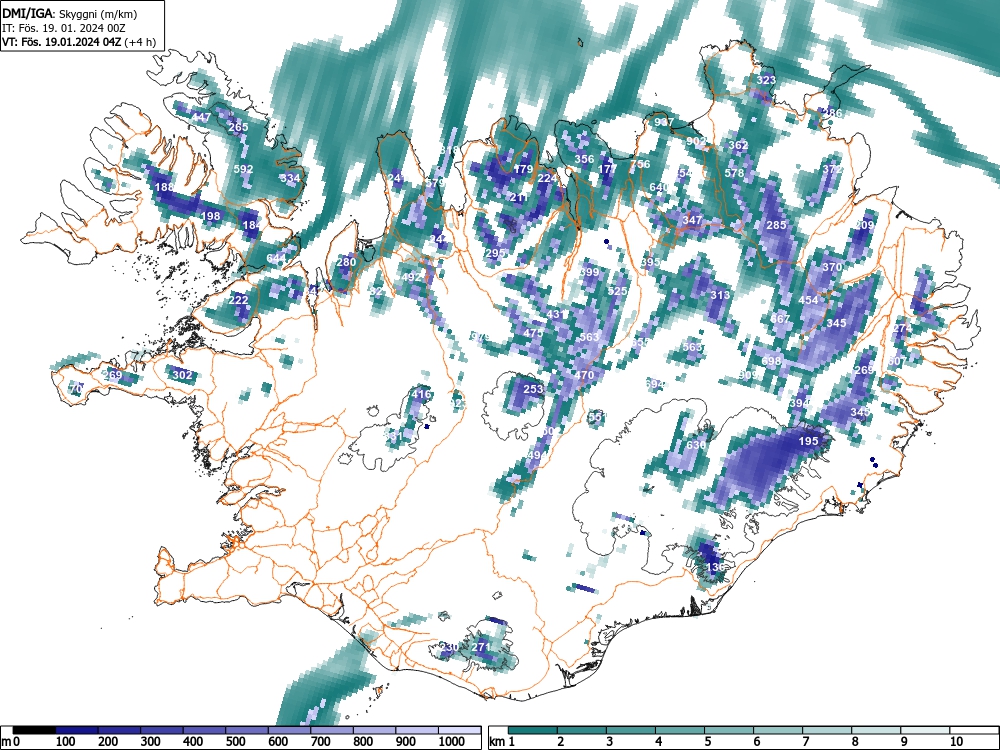
Task: Click the visibility value 313
Action: [720, 295]
